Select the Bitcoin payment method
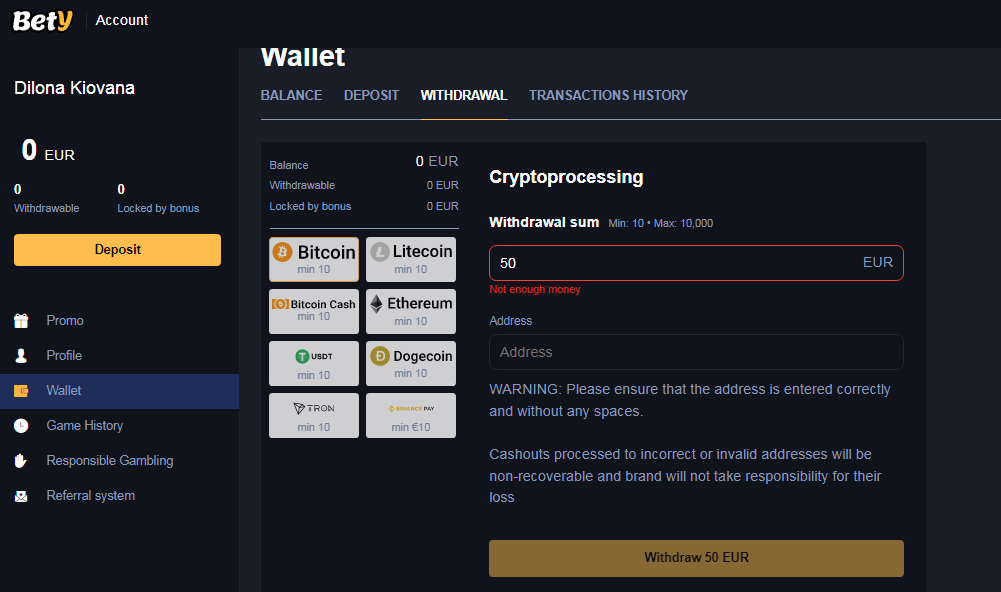This screenshot has width=1001, height=592. (314, 259)
